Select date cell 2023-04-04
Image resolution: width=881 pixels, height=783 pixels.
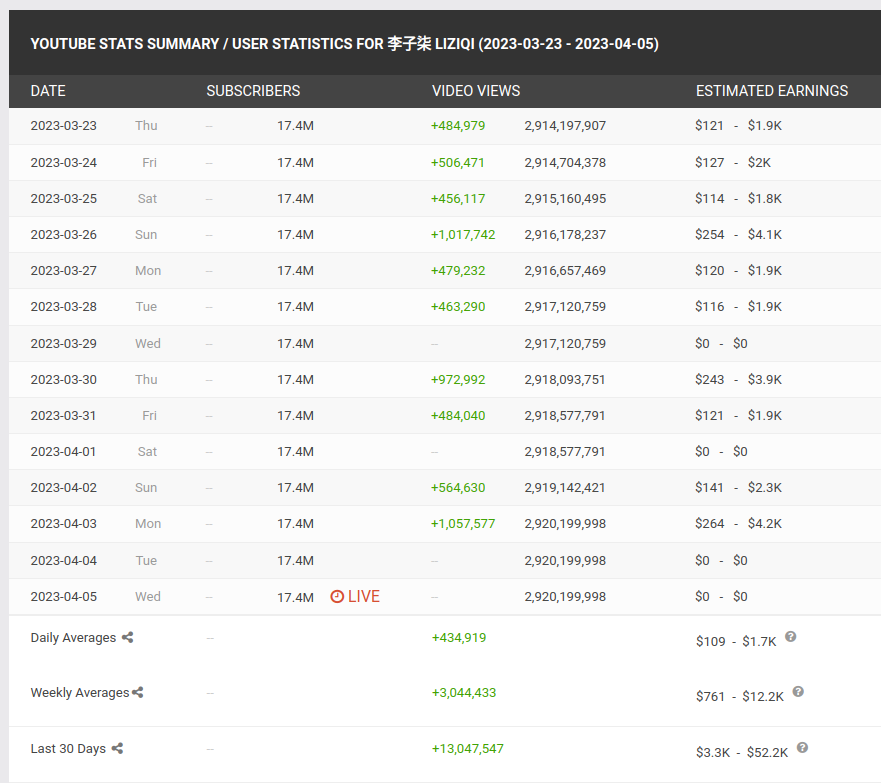[63, 561]
